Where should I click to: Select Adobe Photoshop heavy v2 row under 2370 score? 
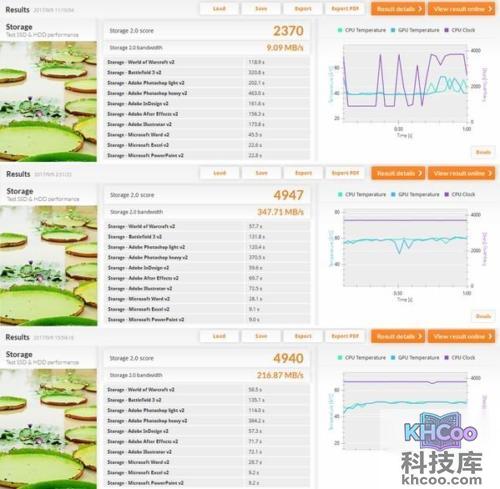[x=207, y=93]
